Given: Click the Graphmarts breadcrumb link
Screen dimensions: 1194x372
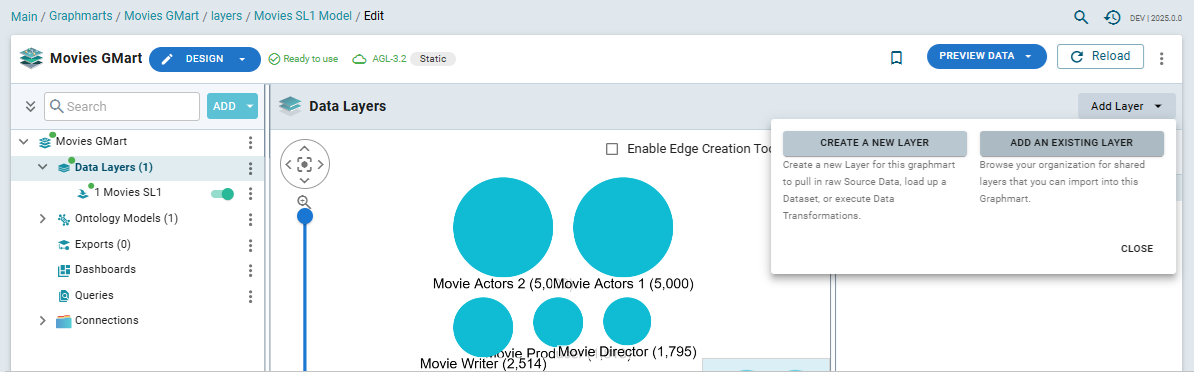Looking at the screenshot, I should point(81,15).
